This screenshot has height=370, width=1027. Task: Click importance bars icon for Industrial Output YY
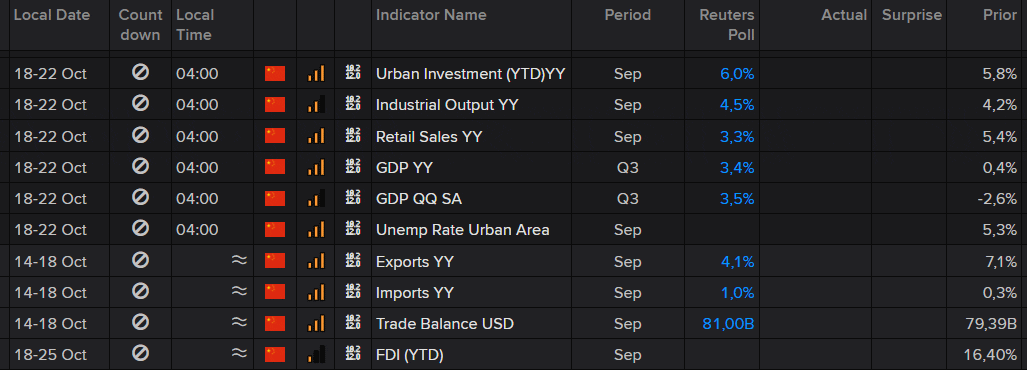point(316,105)
